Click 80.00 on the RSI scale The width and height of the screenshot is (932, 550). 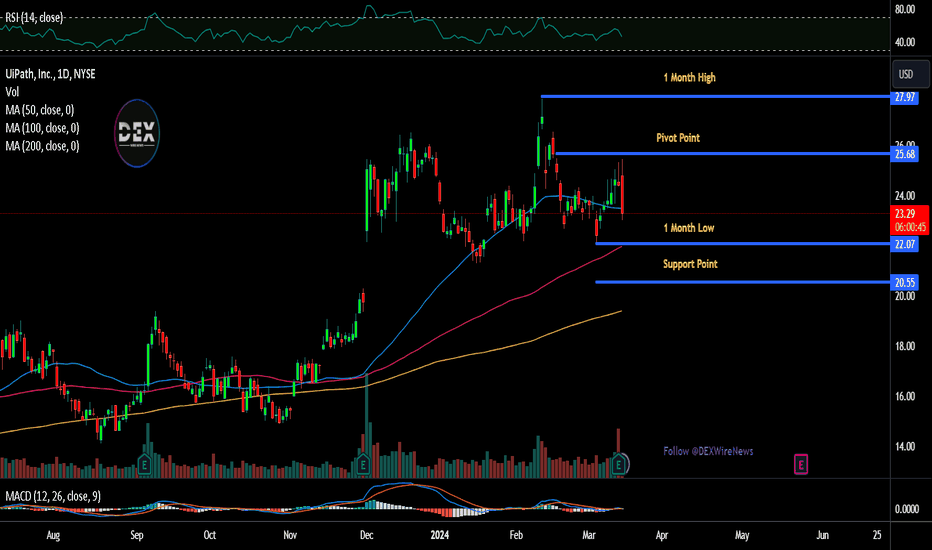click(905, 10)
